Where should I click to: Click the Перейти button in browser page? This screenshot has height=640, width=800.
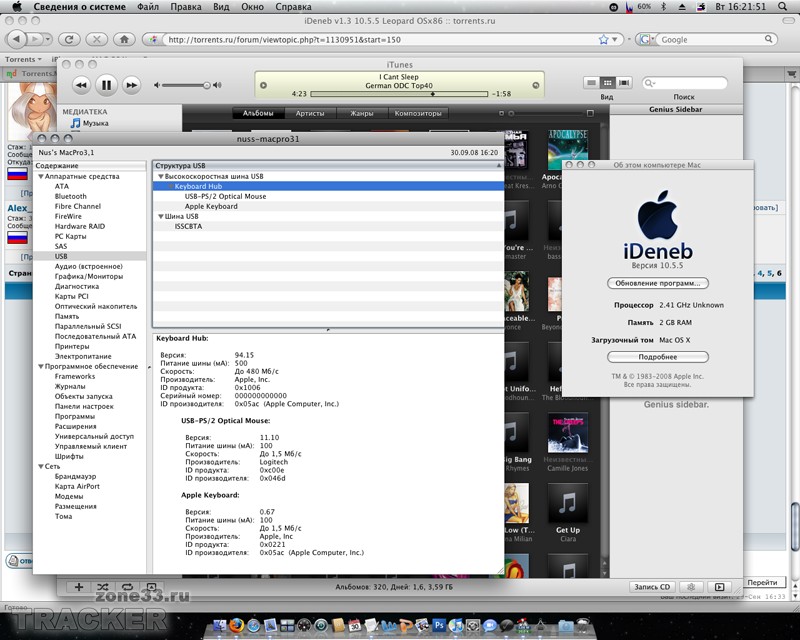coord(762,582)
